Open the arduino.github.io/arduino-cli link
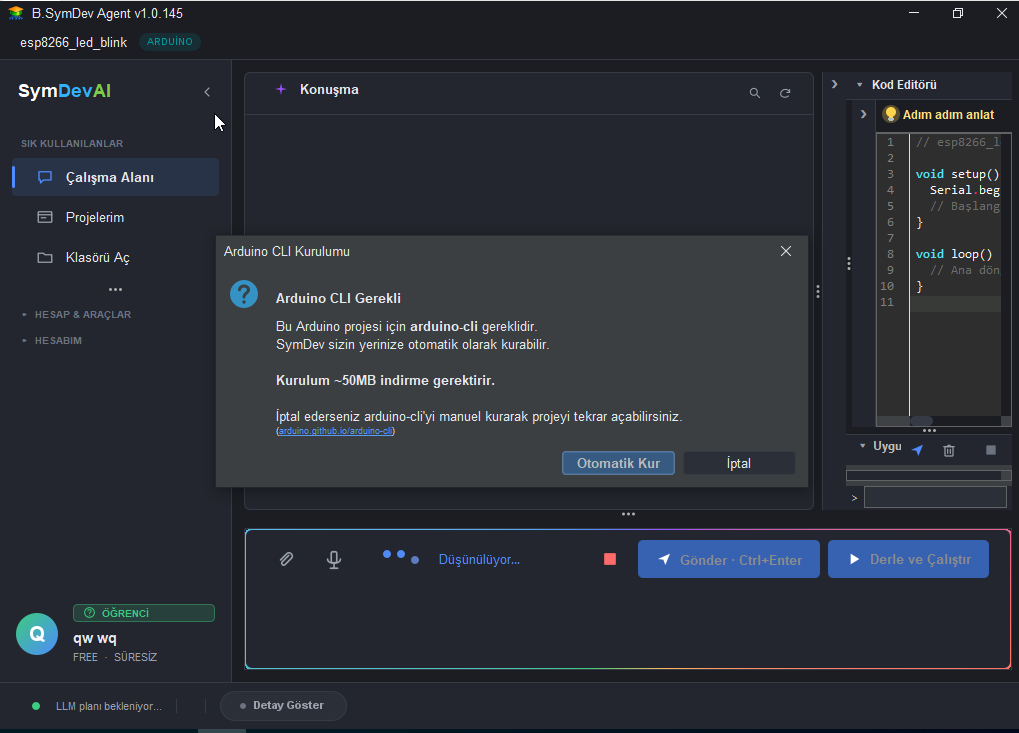 [335, 431]
